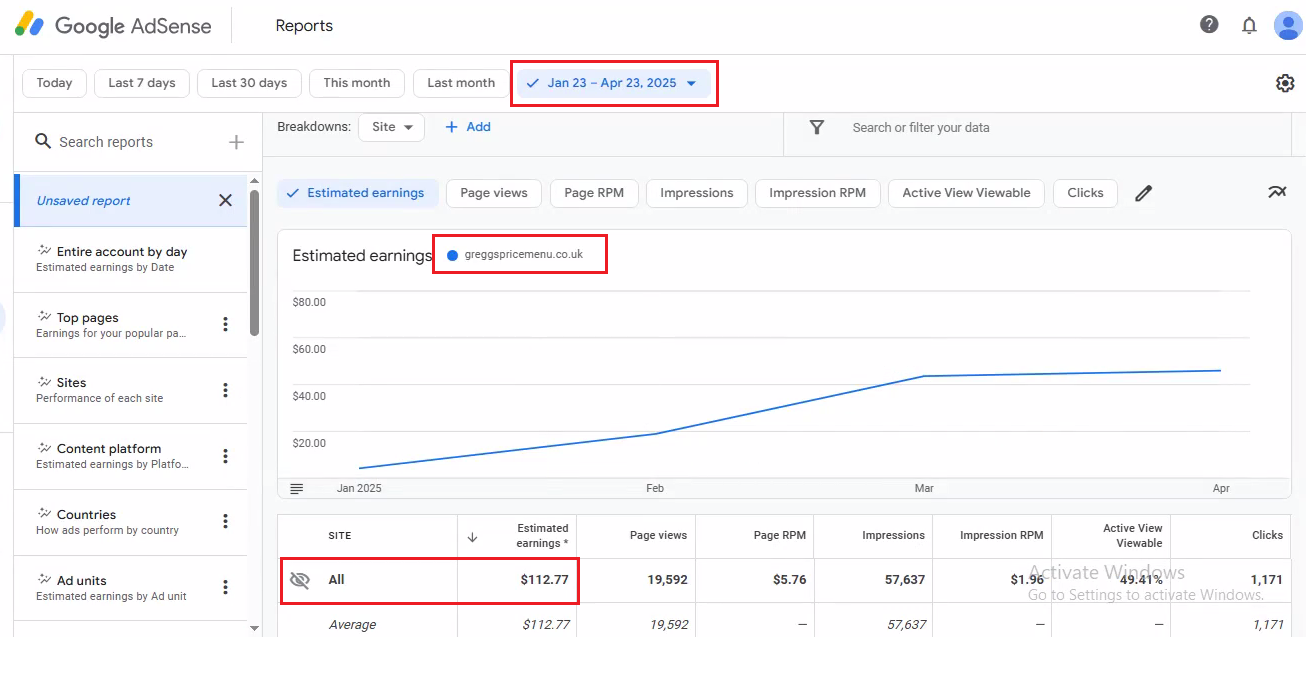
Task: Click the filter funnel icon
Action: pyautogui.click(x=817, y=127)
